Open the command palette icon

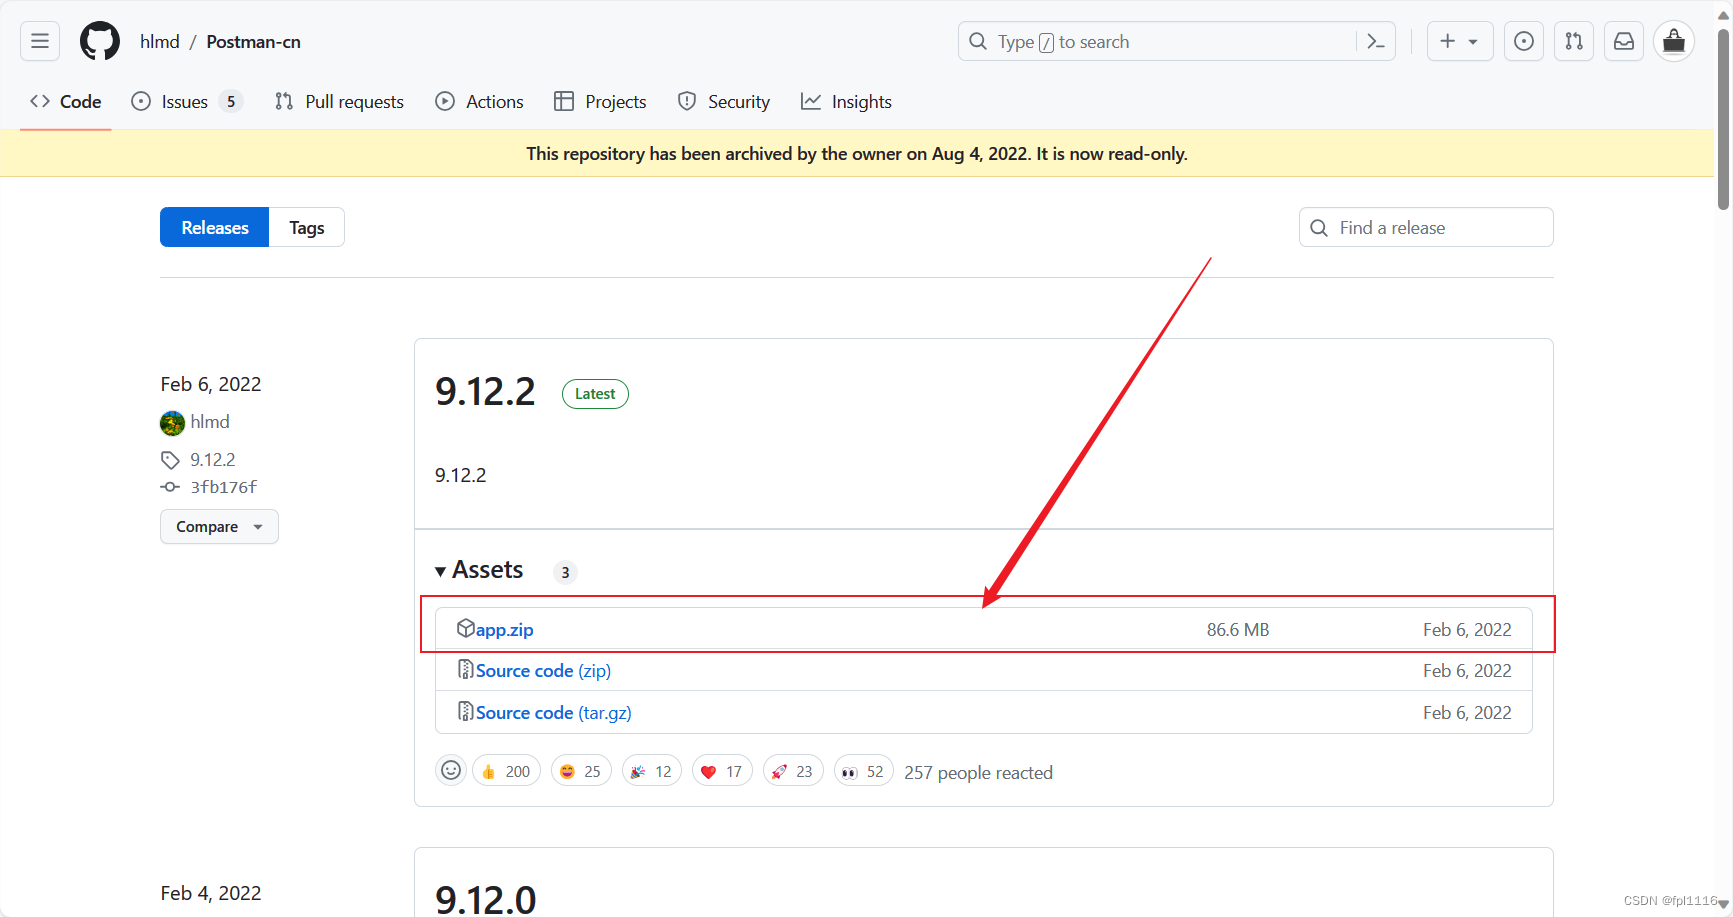point(1376,41)
